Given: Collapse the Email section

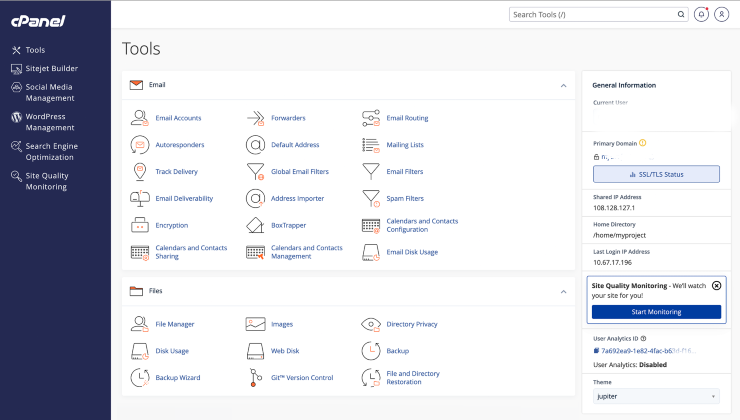Looking at the screenshot, I should [563, 85].
